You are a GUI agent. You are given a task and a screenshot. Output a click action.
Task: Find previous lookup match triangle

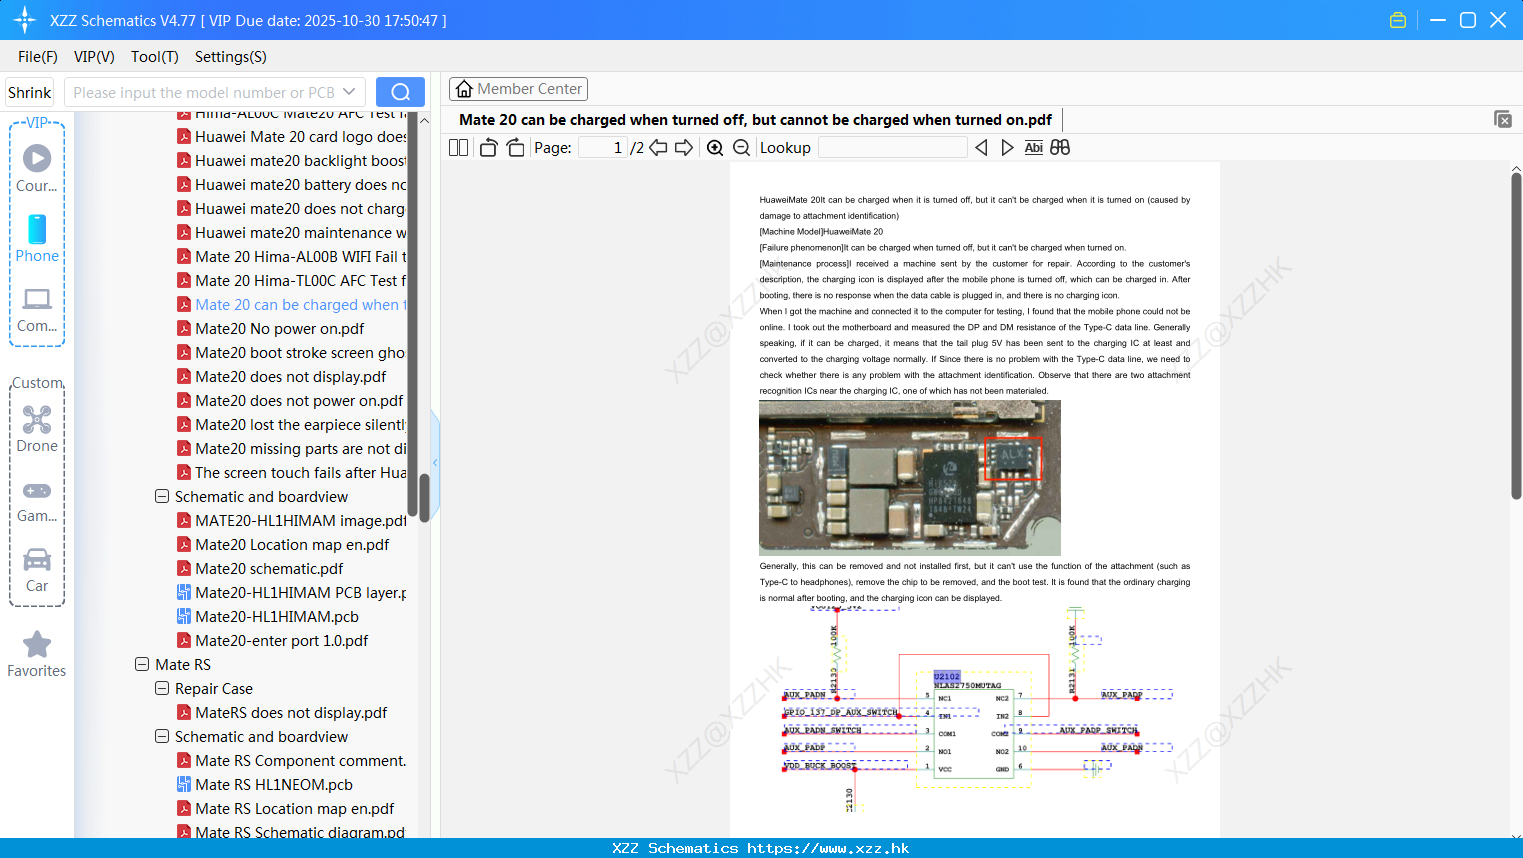click(981, 148)
